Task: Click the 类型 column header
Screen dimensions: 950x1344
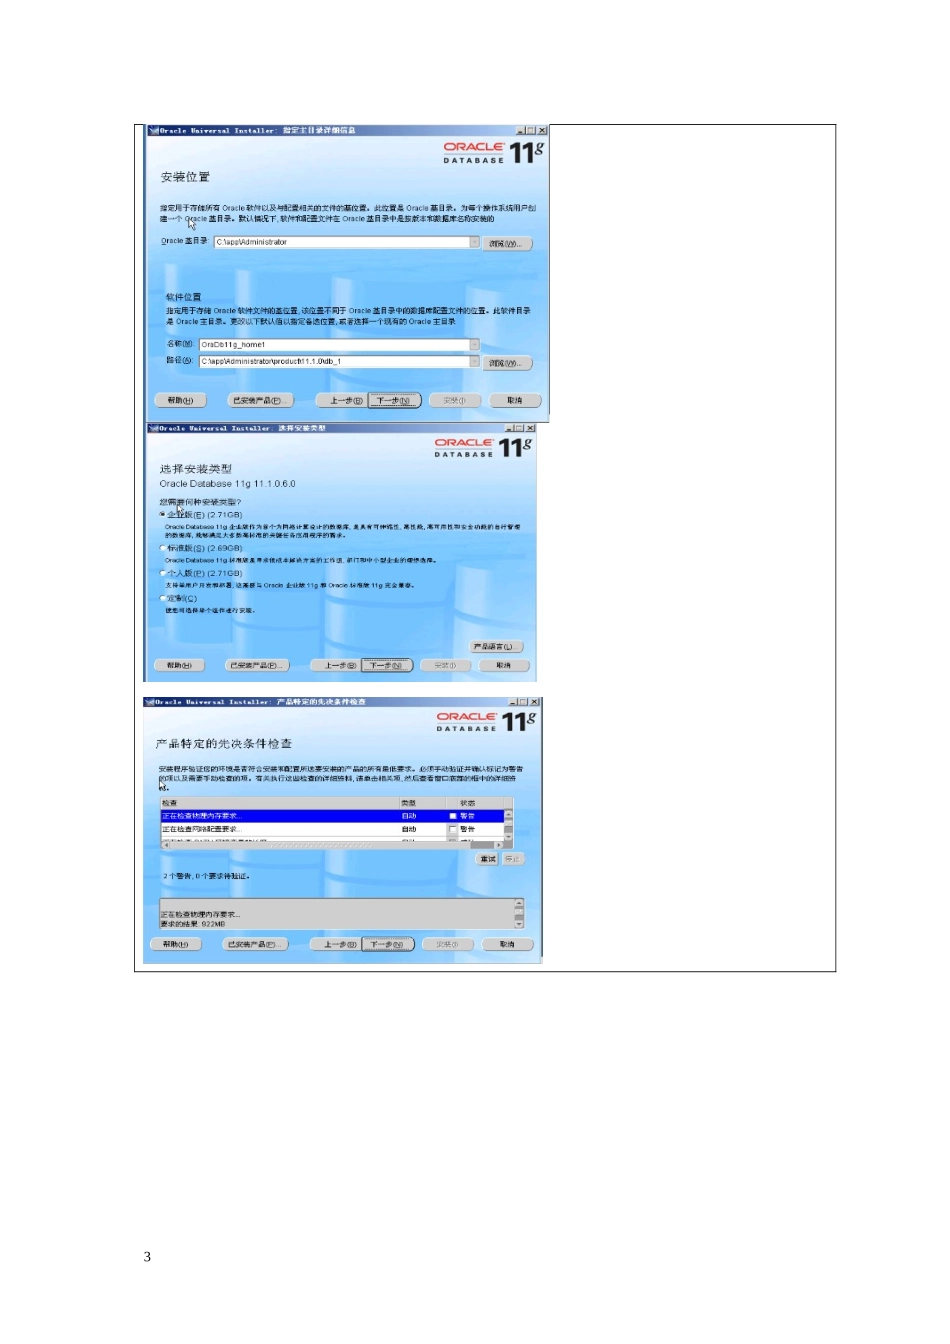Action: [x=422, y=803]
